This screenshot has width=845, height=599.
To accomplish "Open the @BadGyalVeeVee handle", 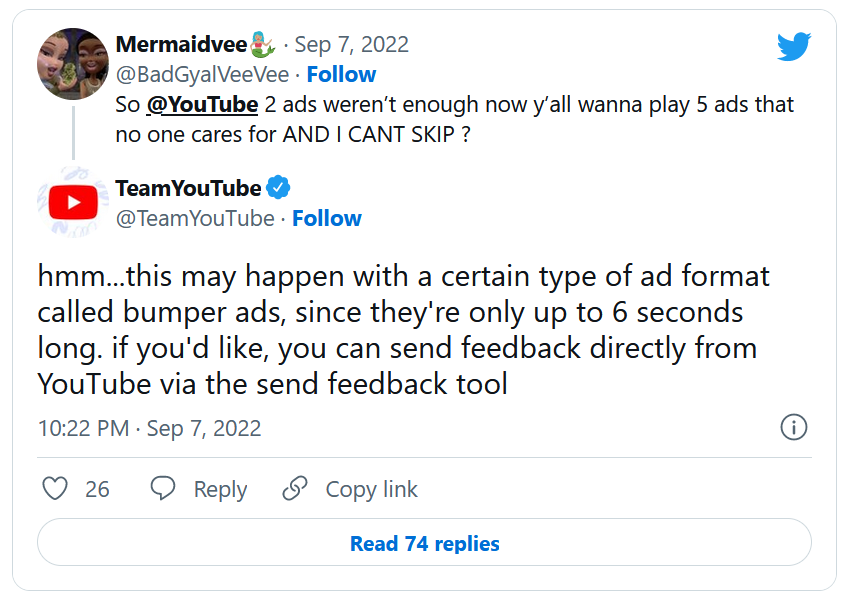I will click(x=205, y=75).
